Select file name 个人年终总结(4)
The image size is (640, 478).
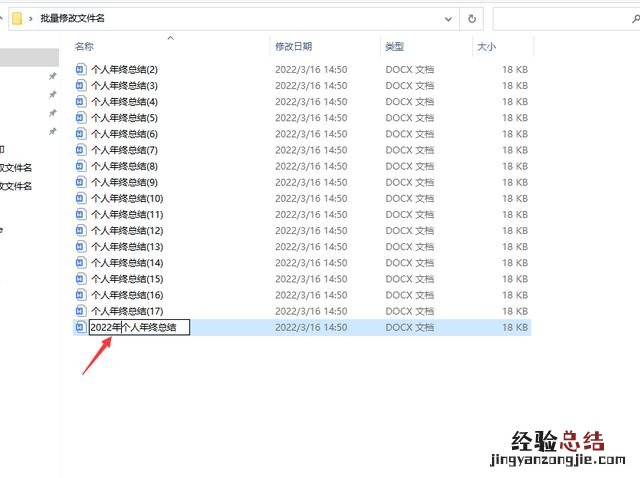124,102
